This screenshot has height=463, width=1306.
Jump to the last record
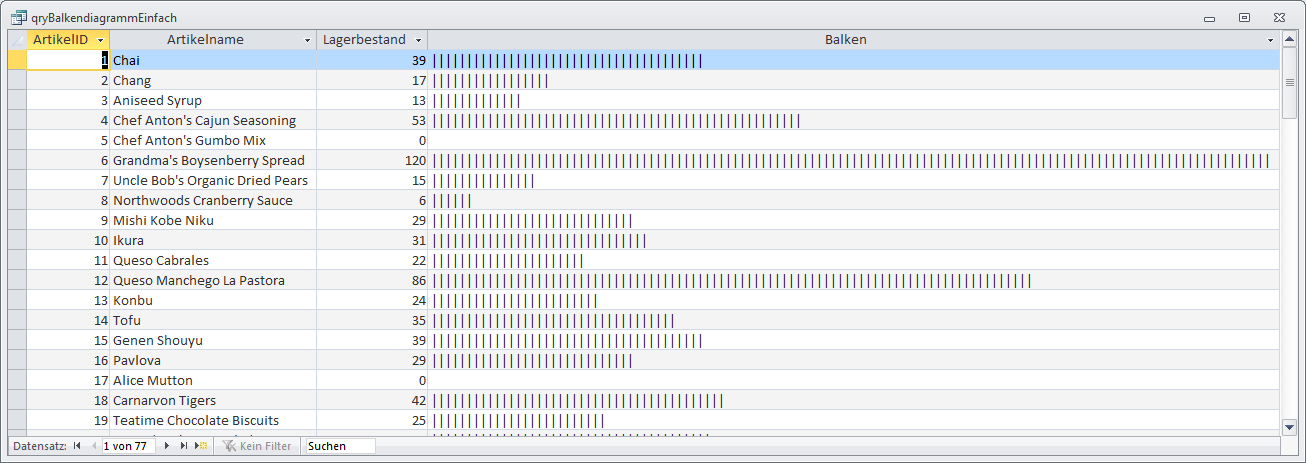point(184,446)
